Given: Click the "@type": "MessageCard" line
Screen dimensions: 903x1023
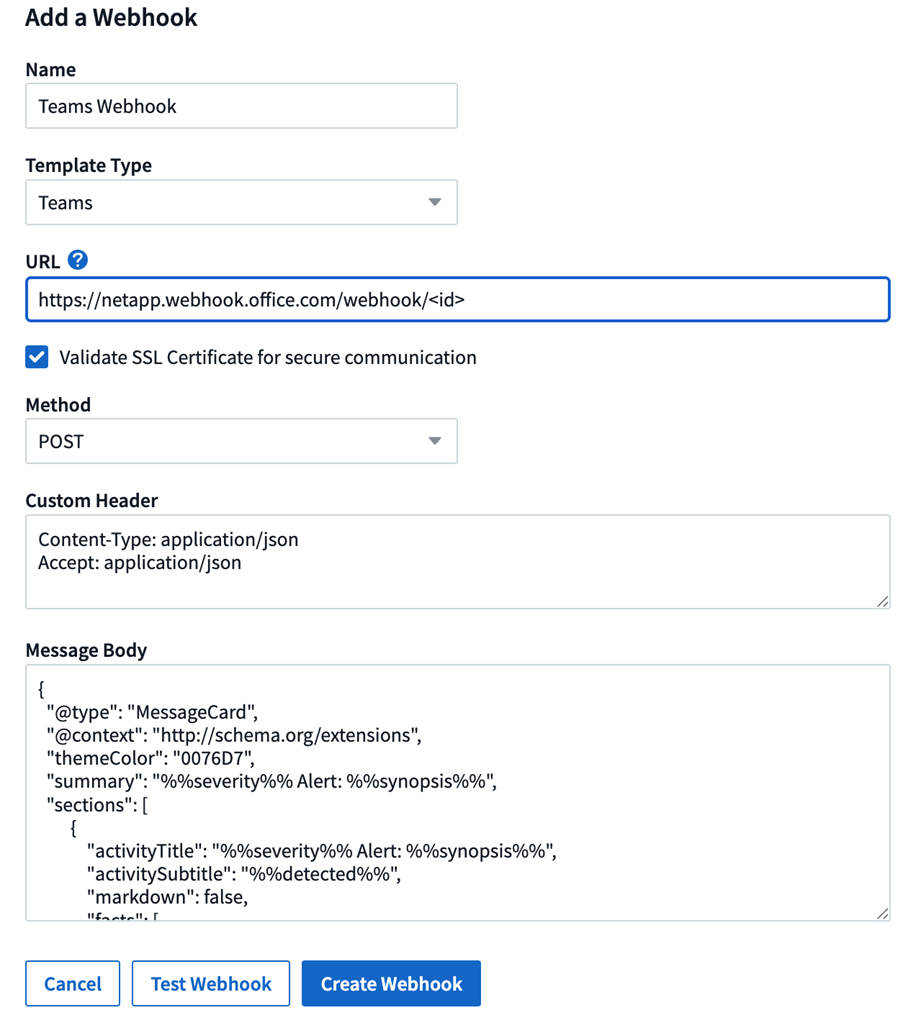Looking at the screenshot, I should click(152, 712).
